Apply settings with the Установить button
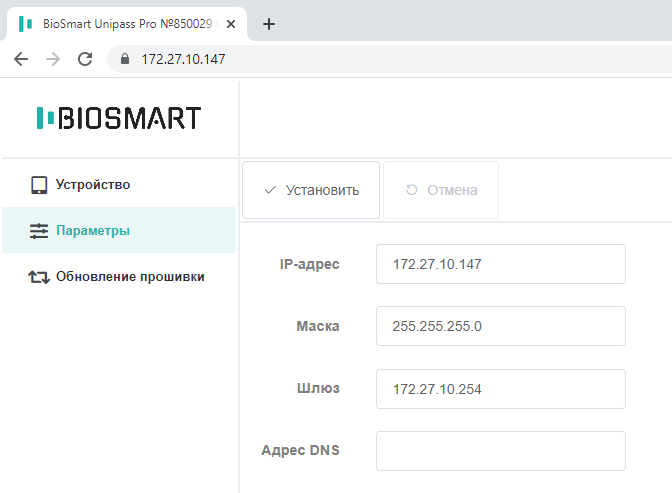 [311, 190]
